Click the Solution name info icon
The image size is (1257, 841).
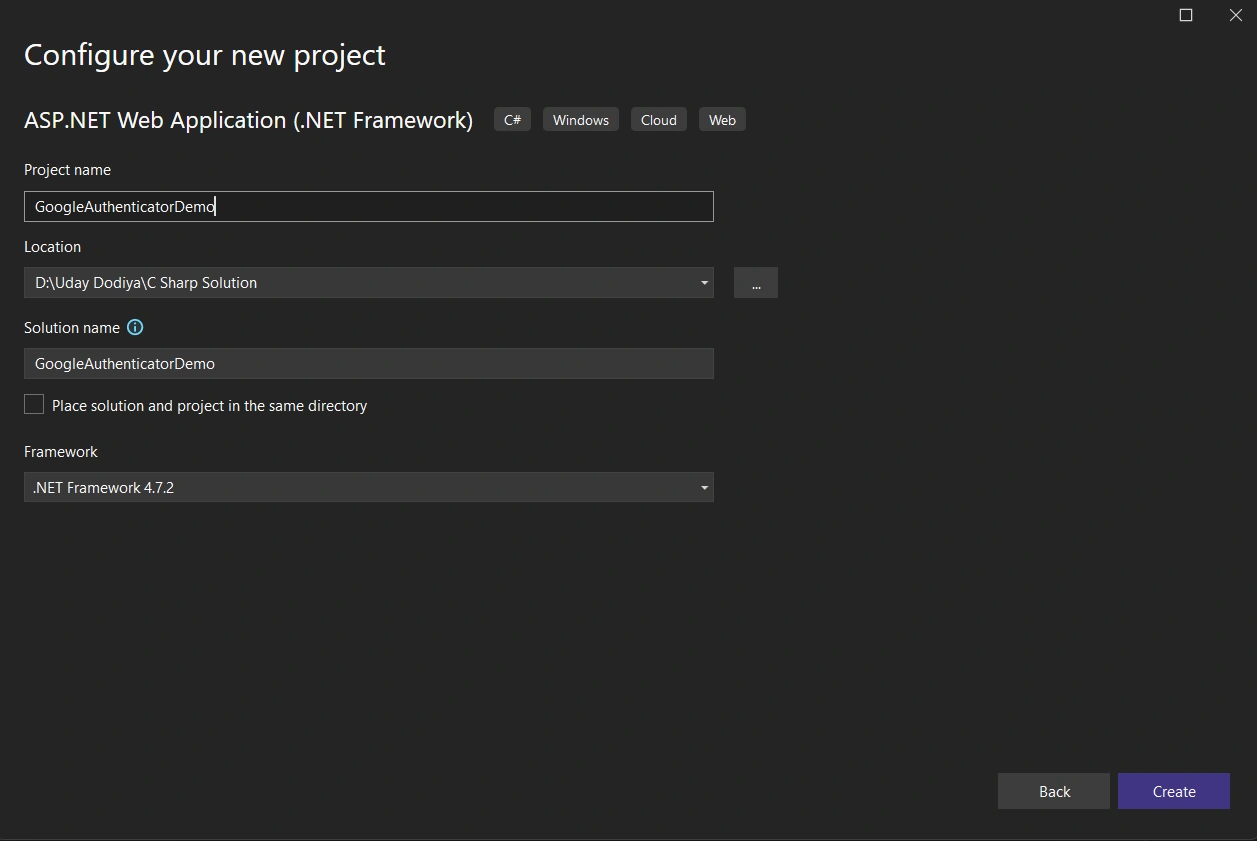point(135,327)
